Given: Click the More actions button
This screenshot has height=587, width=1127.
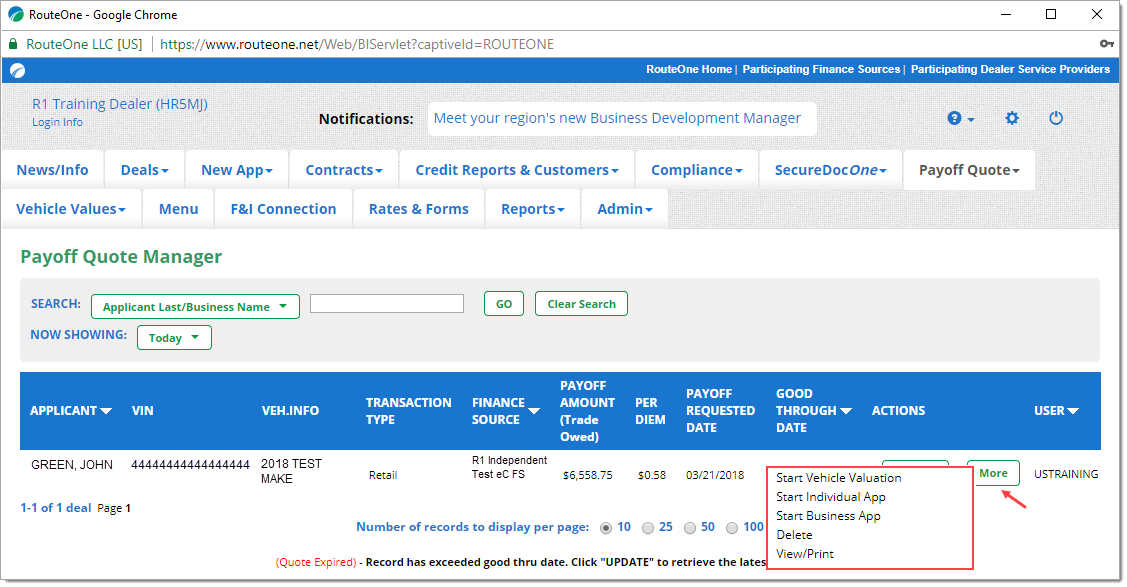Looking at the screenshot, I should coord(993,473).
